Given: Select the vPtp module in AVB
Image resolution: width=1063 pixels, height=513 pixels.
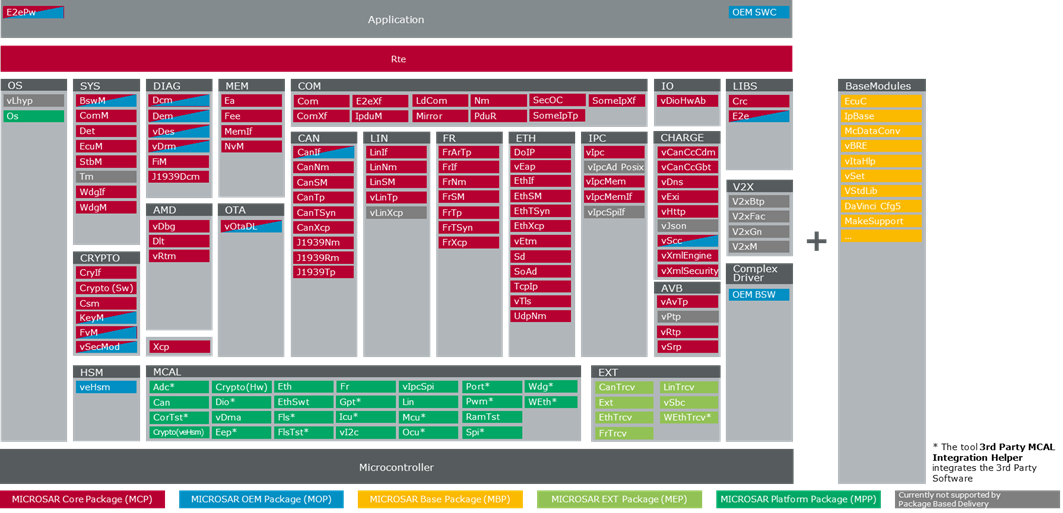Looking at the screenshot, I should tap(687, 317).
